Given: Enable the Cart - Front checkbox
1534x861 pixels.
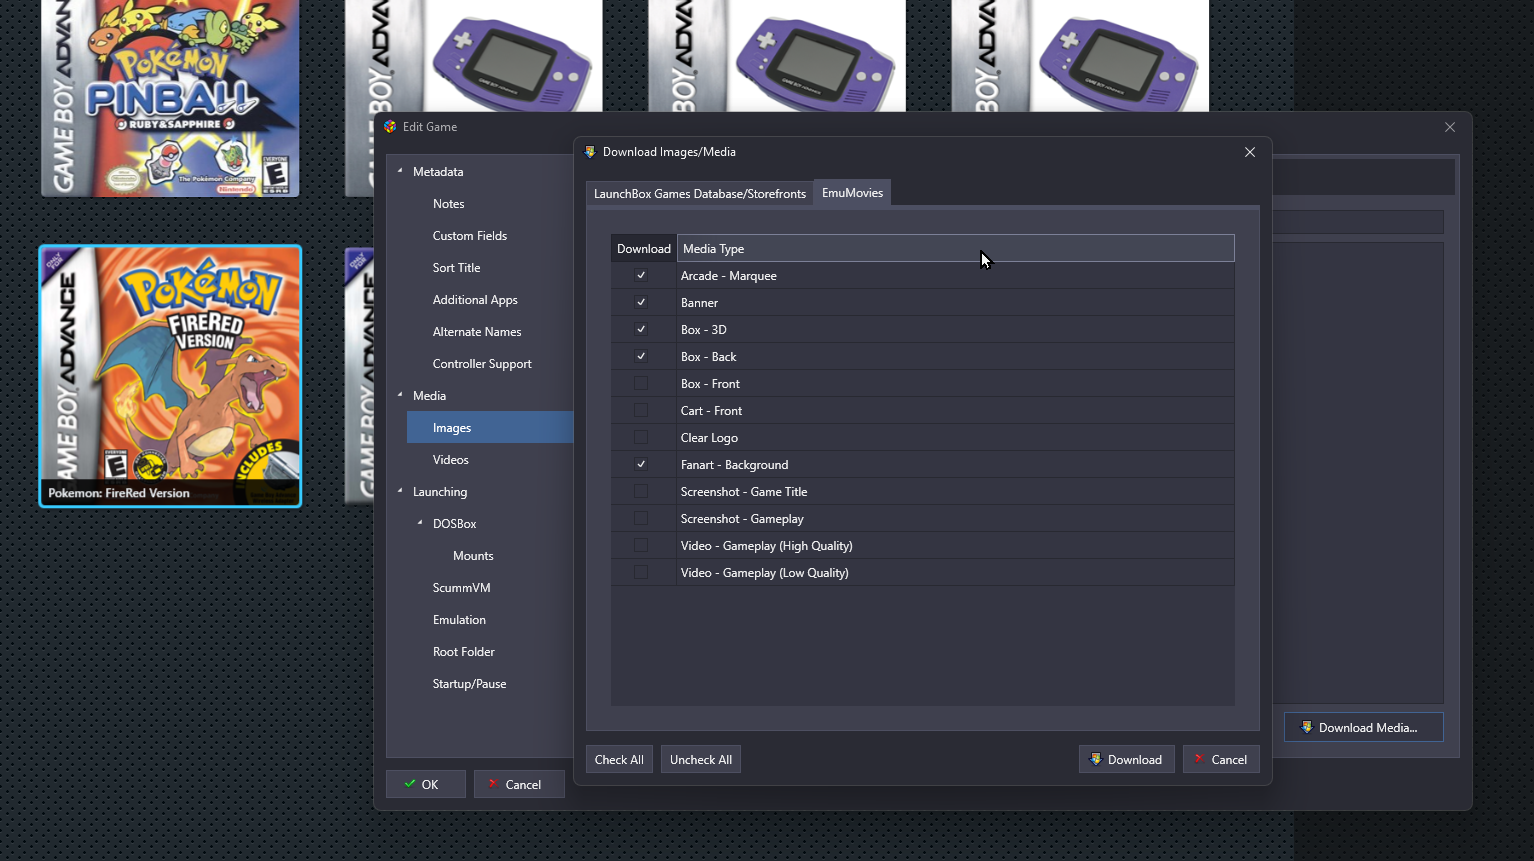Looking at the screenshot, I should click(641, 410).
